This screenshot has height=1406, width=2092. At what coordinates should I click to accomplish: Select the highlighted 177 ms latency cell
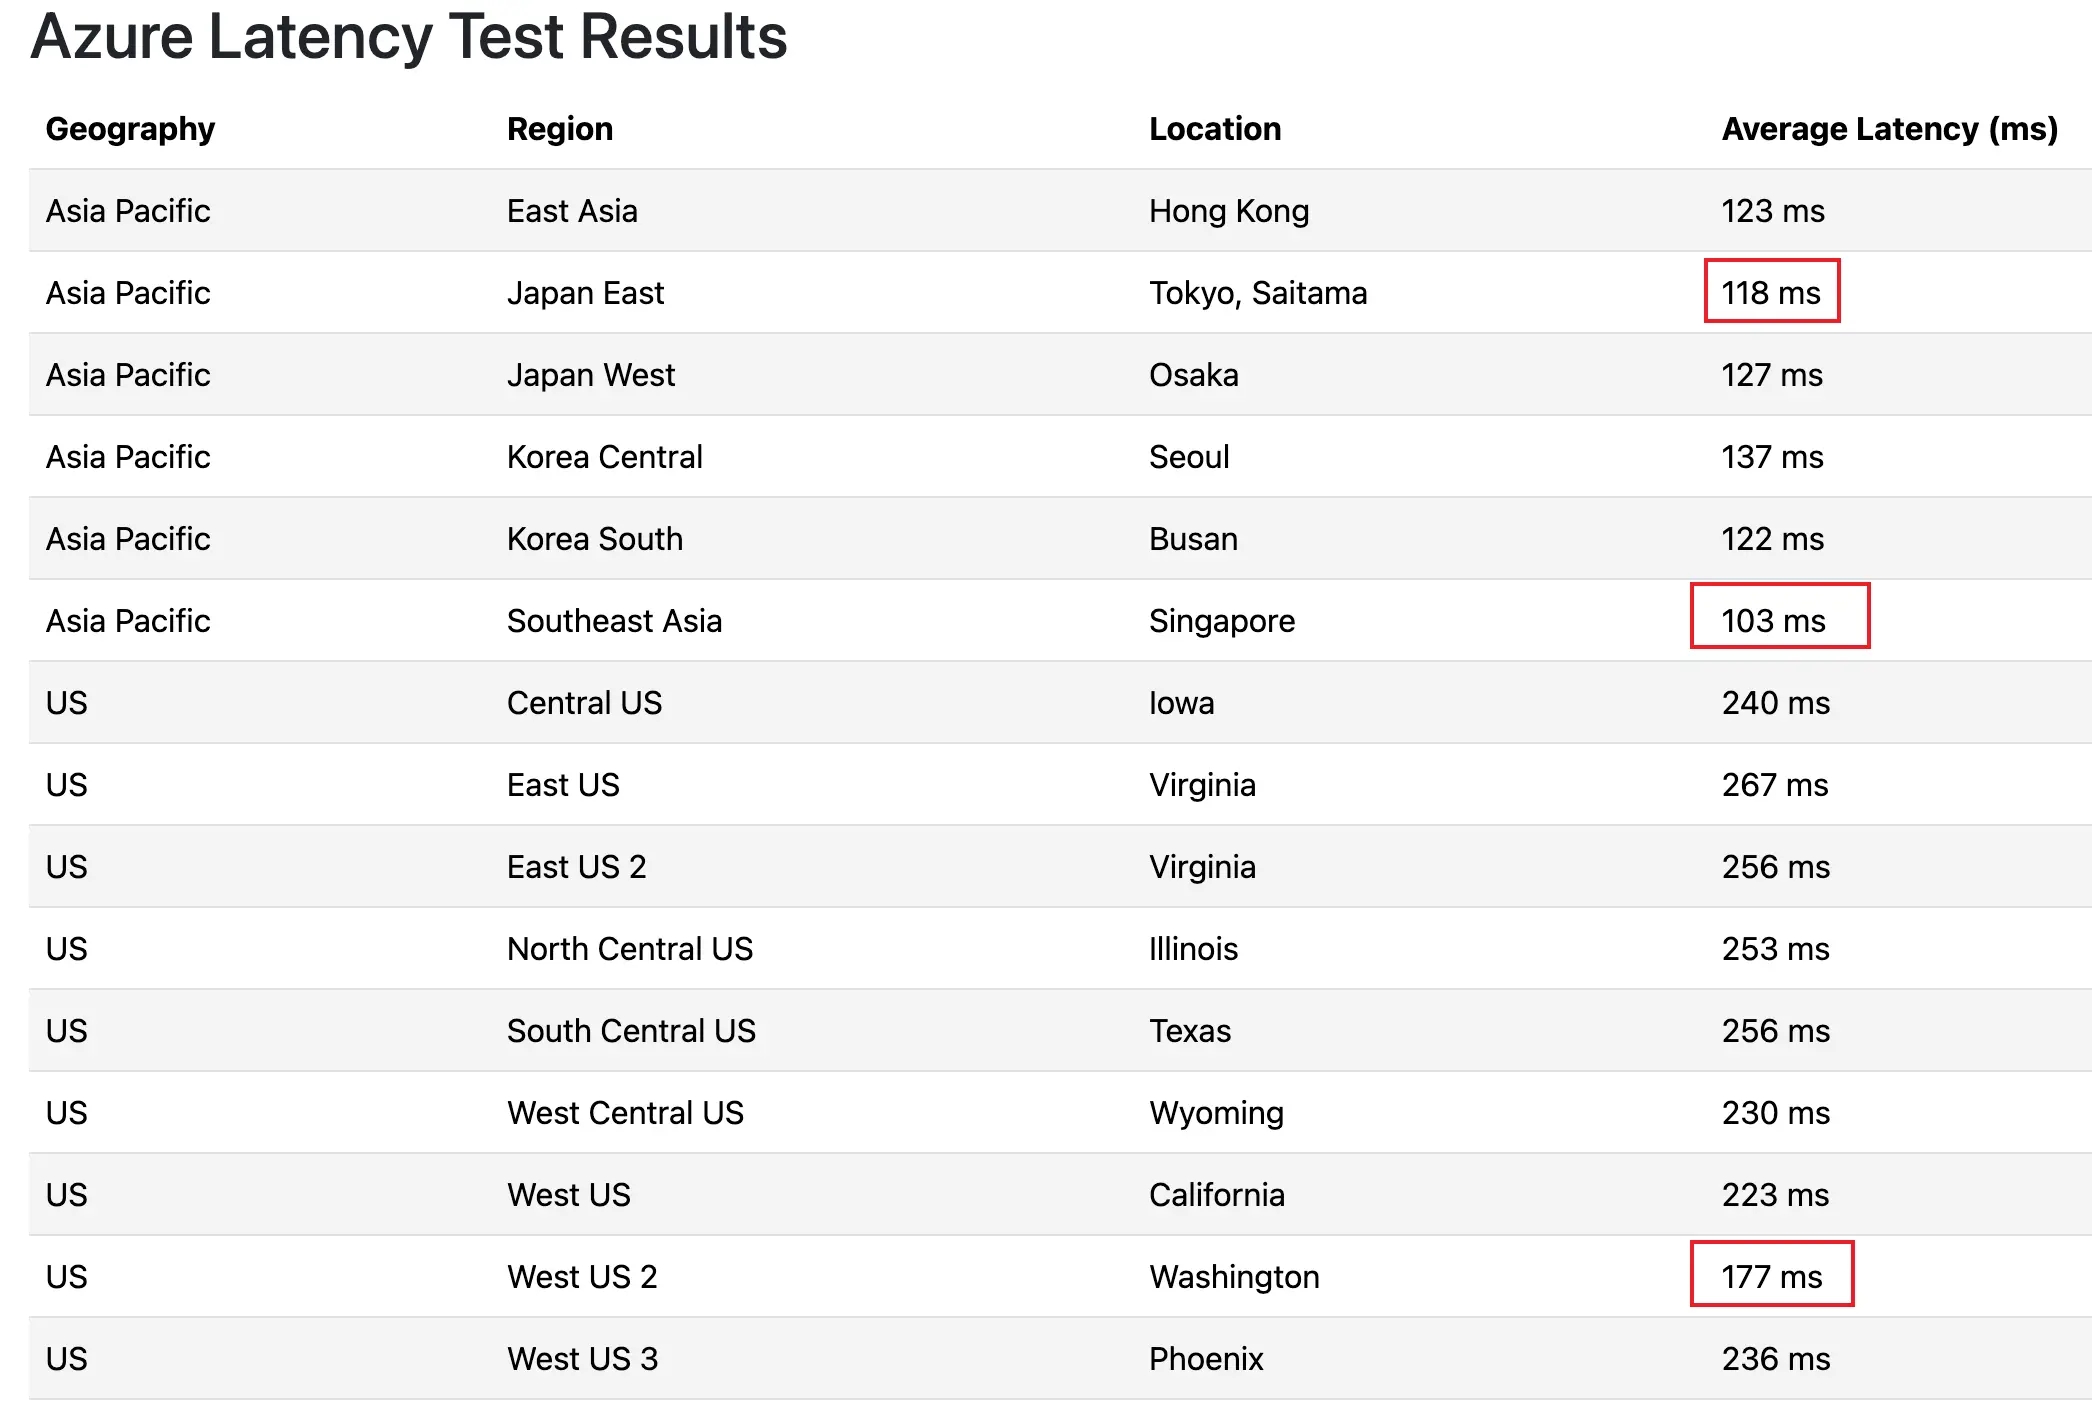point(1771,1275)
